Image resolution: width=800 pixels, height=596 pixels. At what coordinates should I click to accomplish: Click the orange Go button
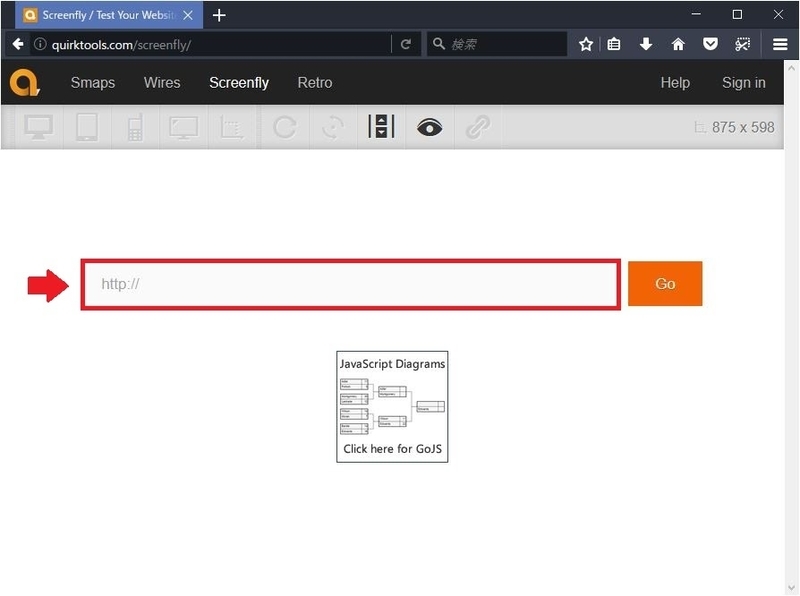[x=665, y=284]
